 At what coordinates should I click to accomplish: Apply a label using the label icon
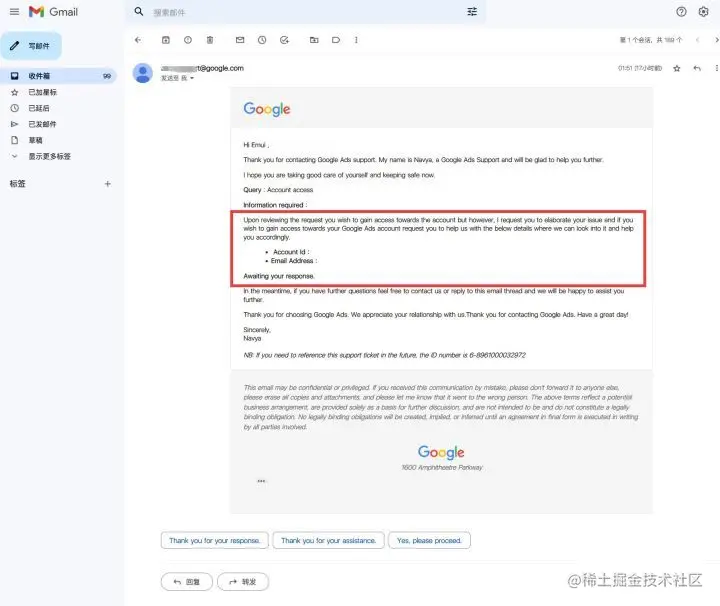[336, 40]
